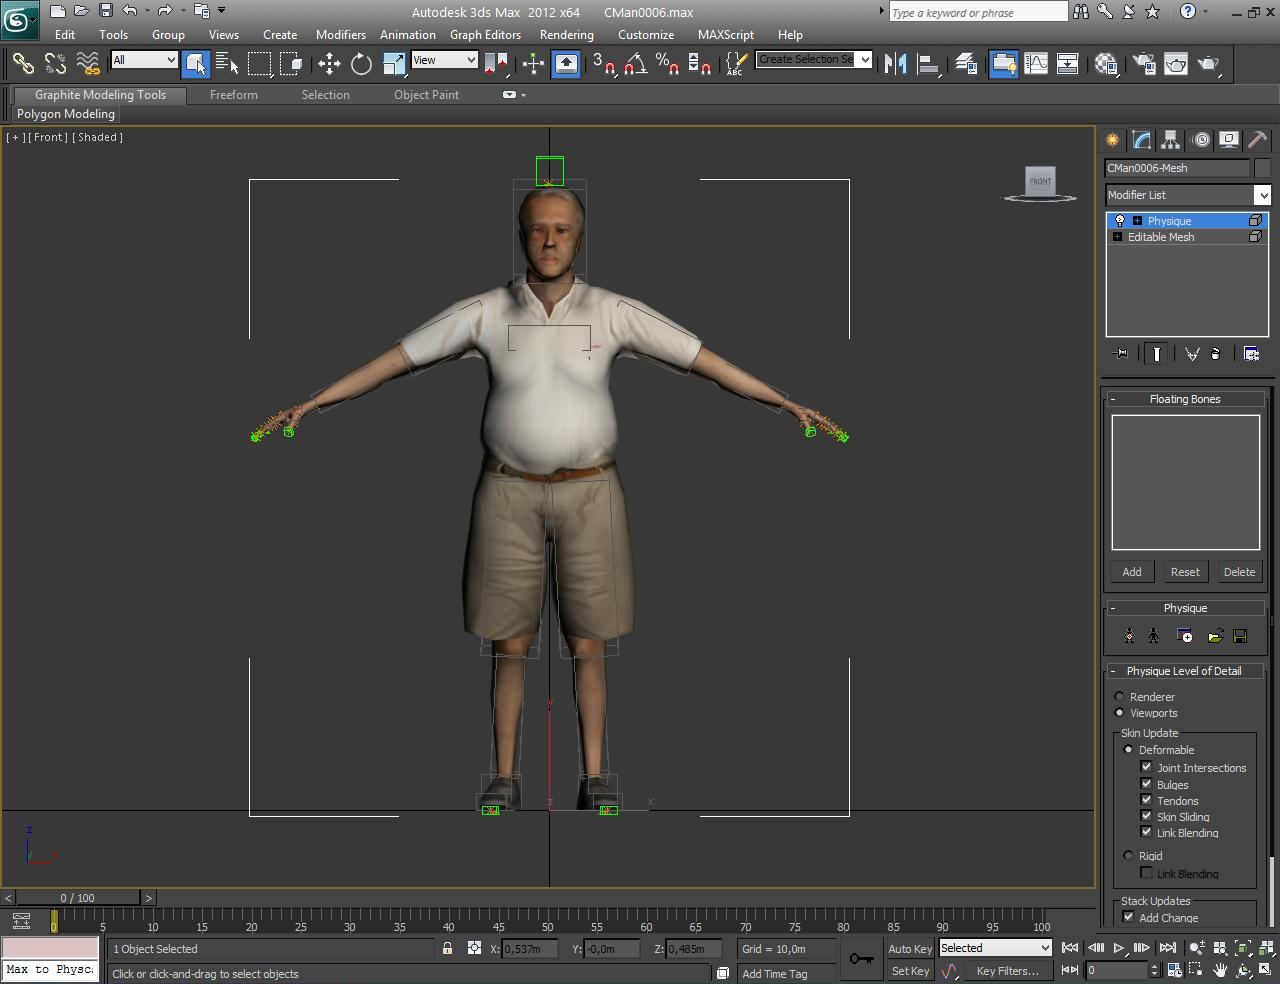The height and width of the screenshot is (984, 1280).
Task: Collapse the Physique Level of Detail rollout
Action: [x=1184, y=671]
